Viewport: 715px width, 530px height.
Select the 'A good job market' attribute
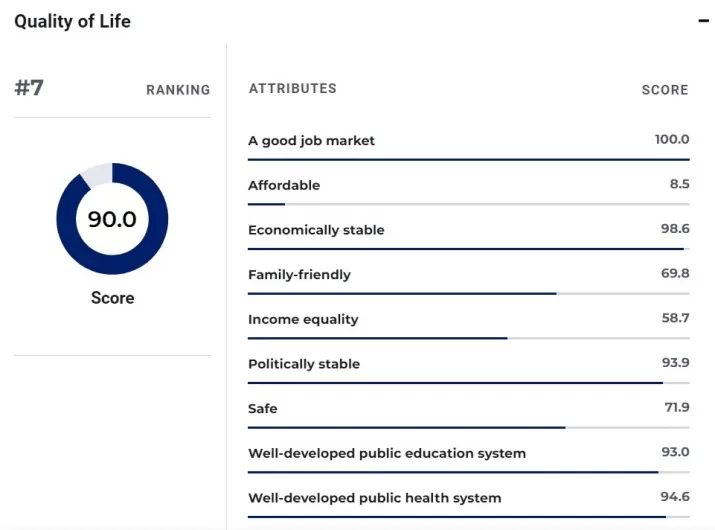pos(311,141)
